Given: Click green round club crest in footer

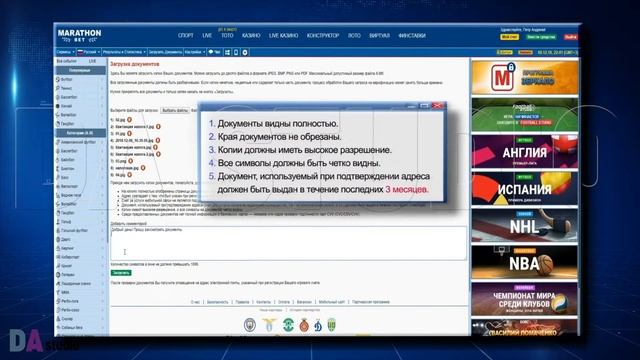Looking at the screenshot, I should (288, 325).
